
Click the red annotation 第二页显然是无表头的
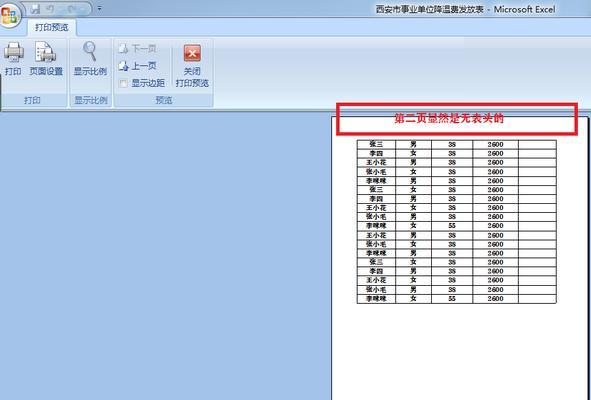pos(449,119)
